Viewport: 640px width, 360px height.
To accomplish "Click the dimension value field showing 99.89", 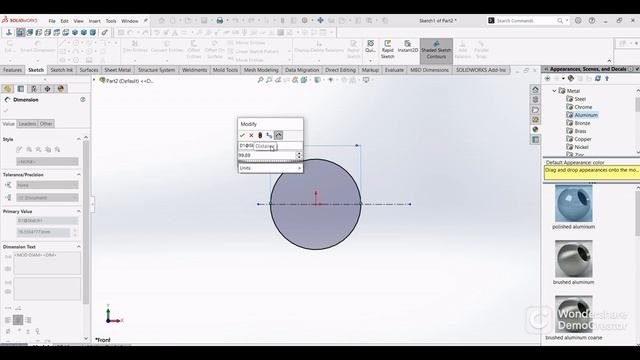I will pyautogui.click(x=267, y=155).
